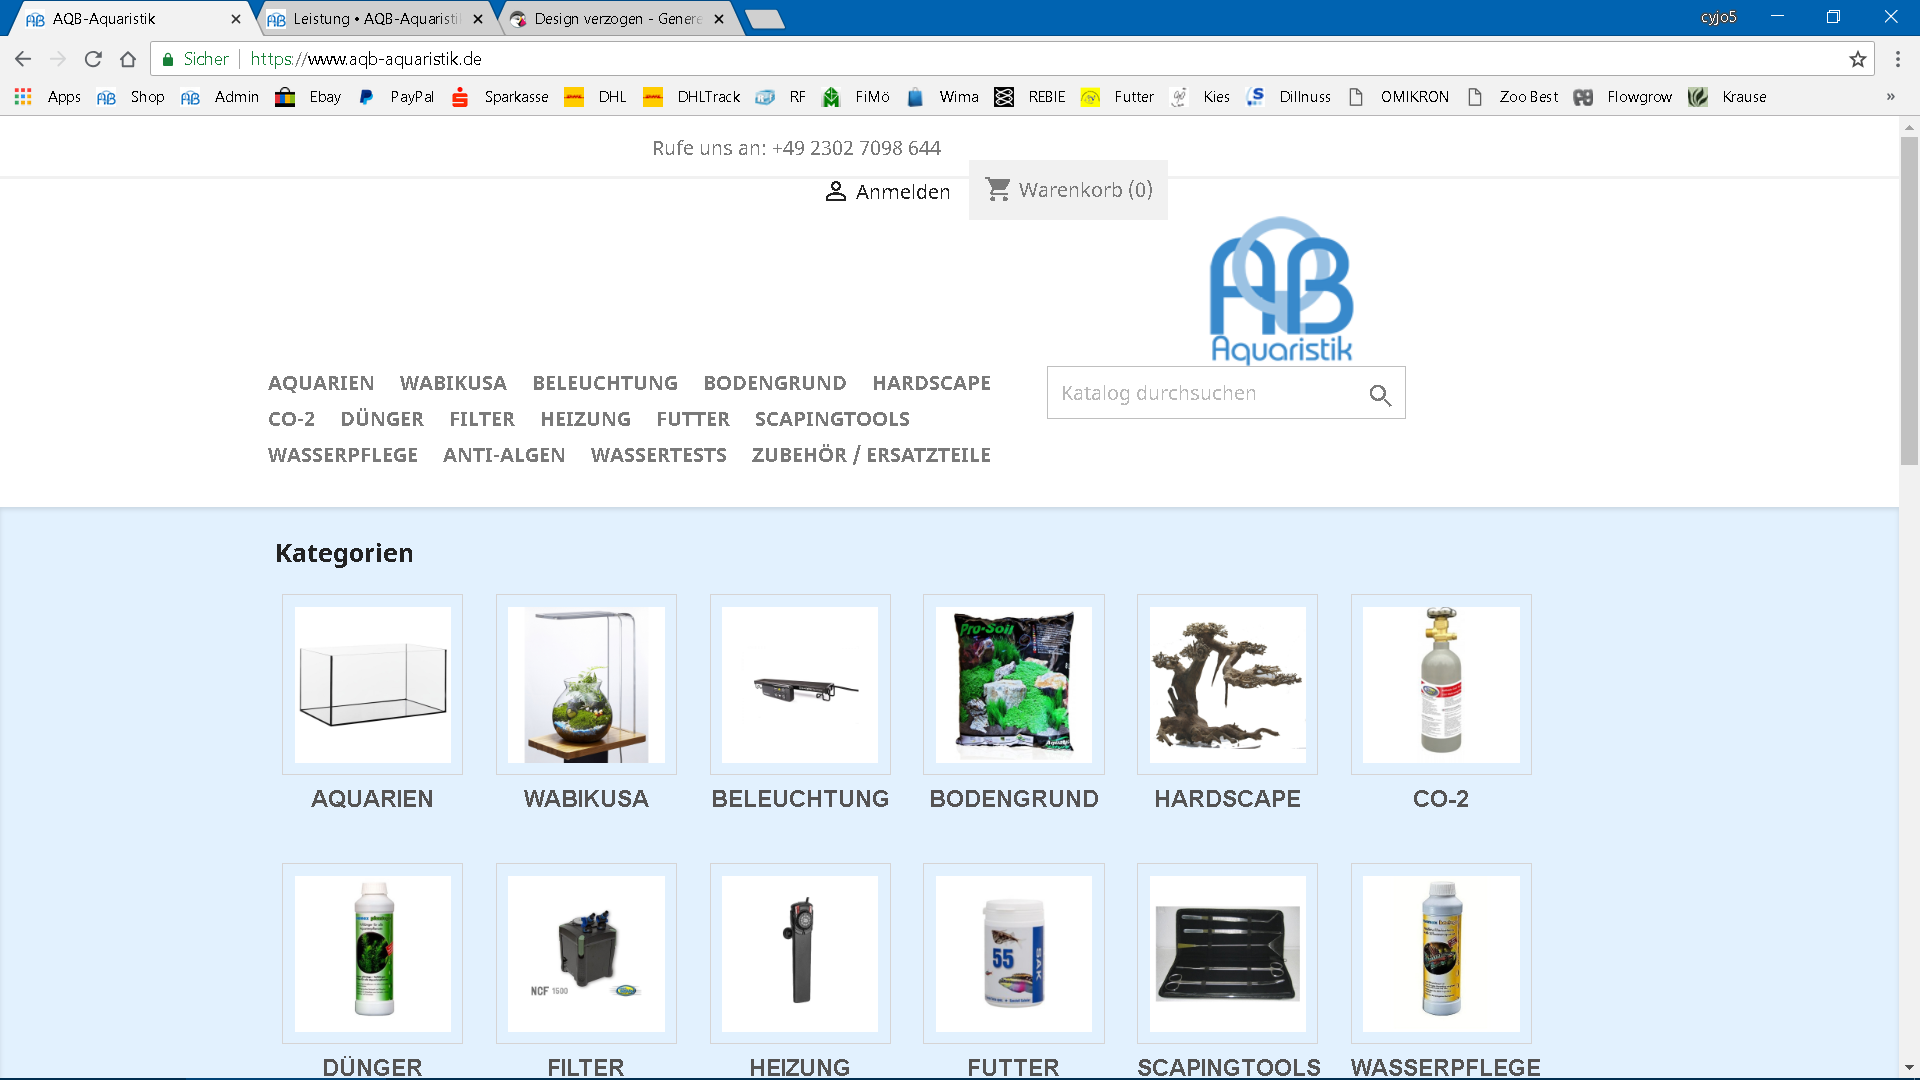
Task: Open the WABIKUSA category thumbnail
Action: 586,685
